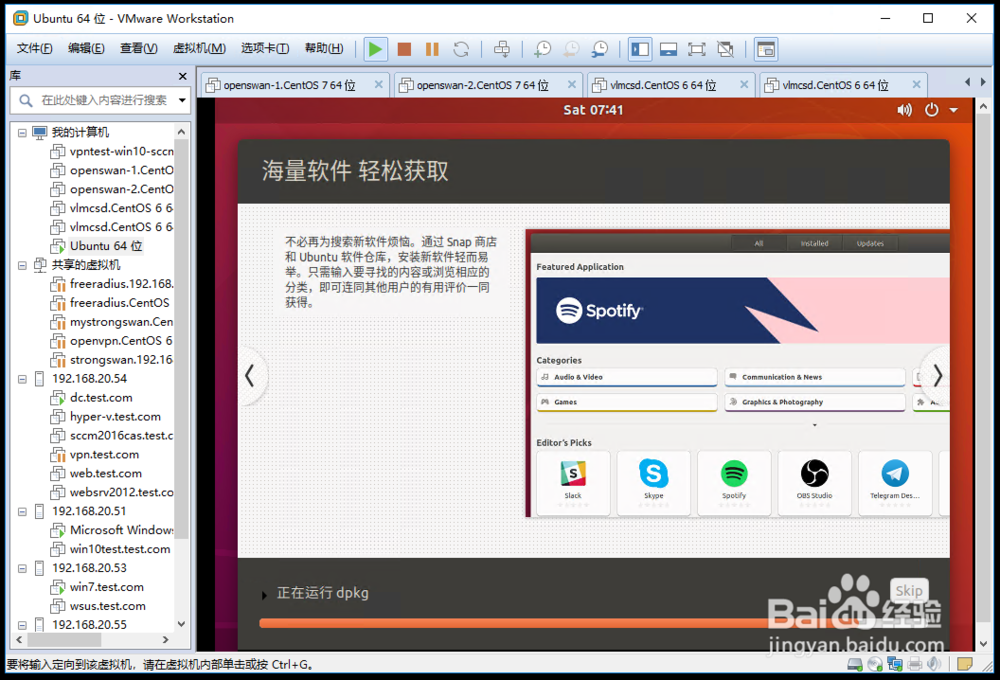The image size is (1000, 680).
Task: Collapse the 我的计算机 tree node
Action: click(x=22, y=133)
